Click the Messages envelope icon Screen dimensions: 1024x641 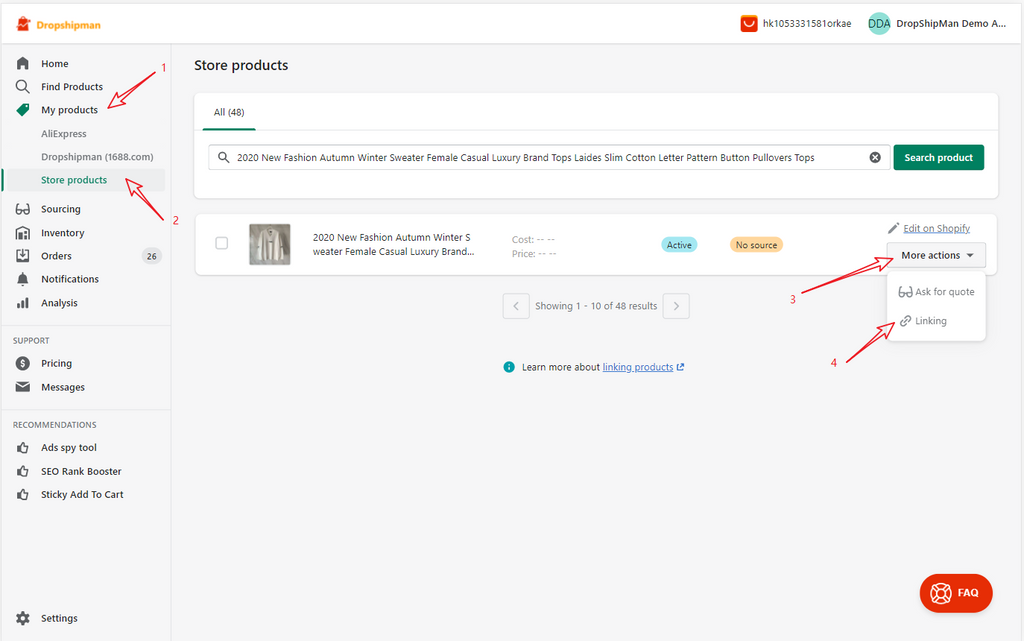point(23,386)
